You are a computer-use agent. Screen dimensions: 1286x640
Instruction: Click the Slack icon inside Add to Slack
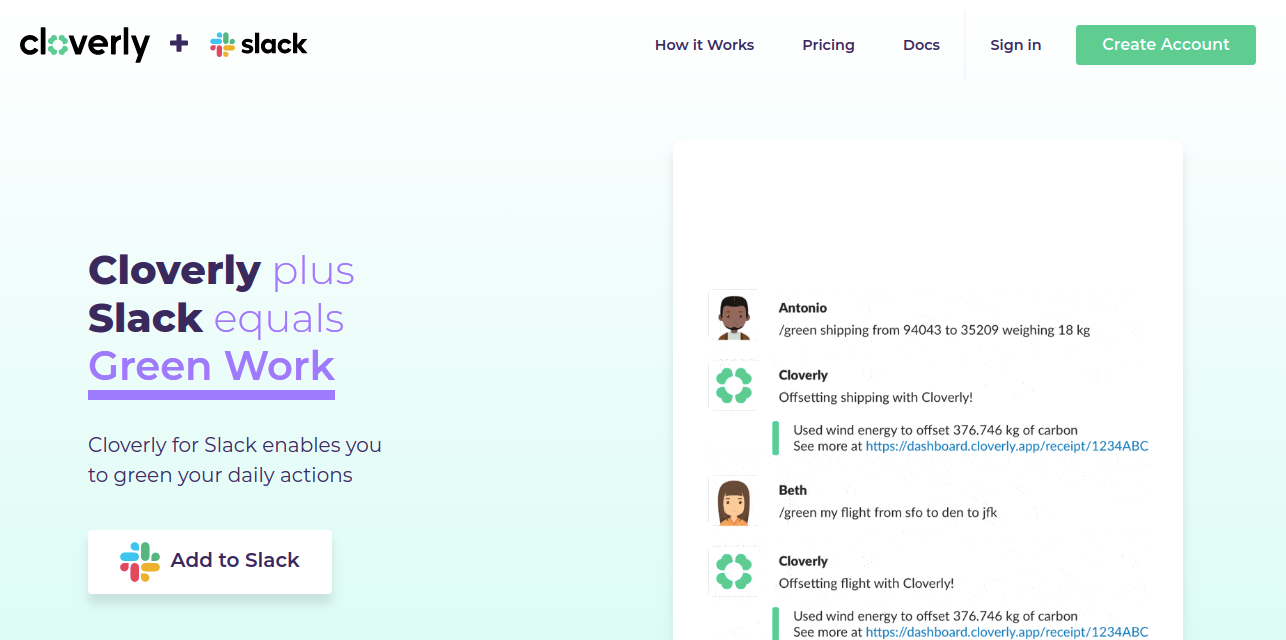140,561
